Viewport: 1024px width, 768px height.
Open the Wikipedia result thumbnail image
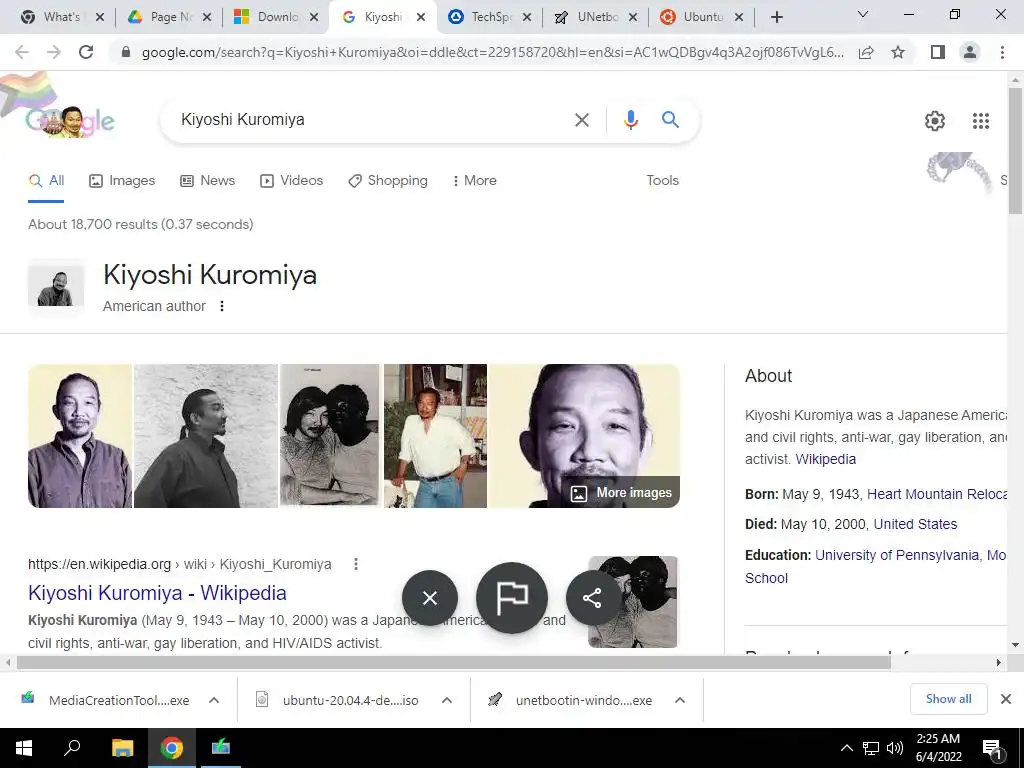click(633, 601)
